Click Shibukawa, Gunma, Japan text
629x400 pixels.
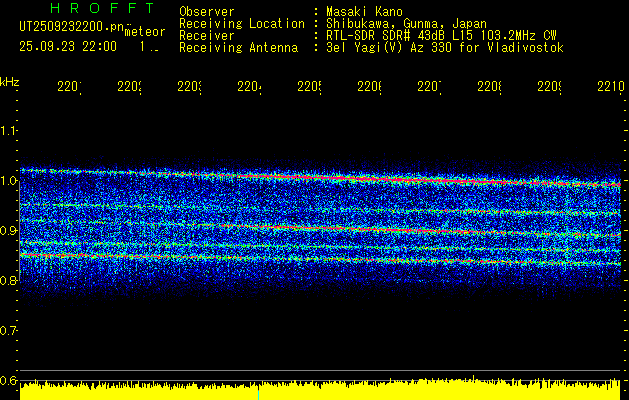[x=406, y=24]
